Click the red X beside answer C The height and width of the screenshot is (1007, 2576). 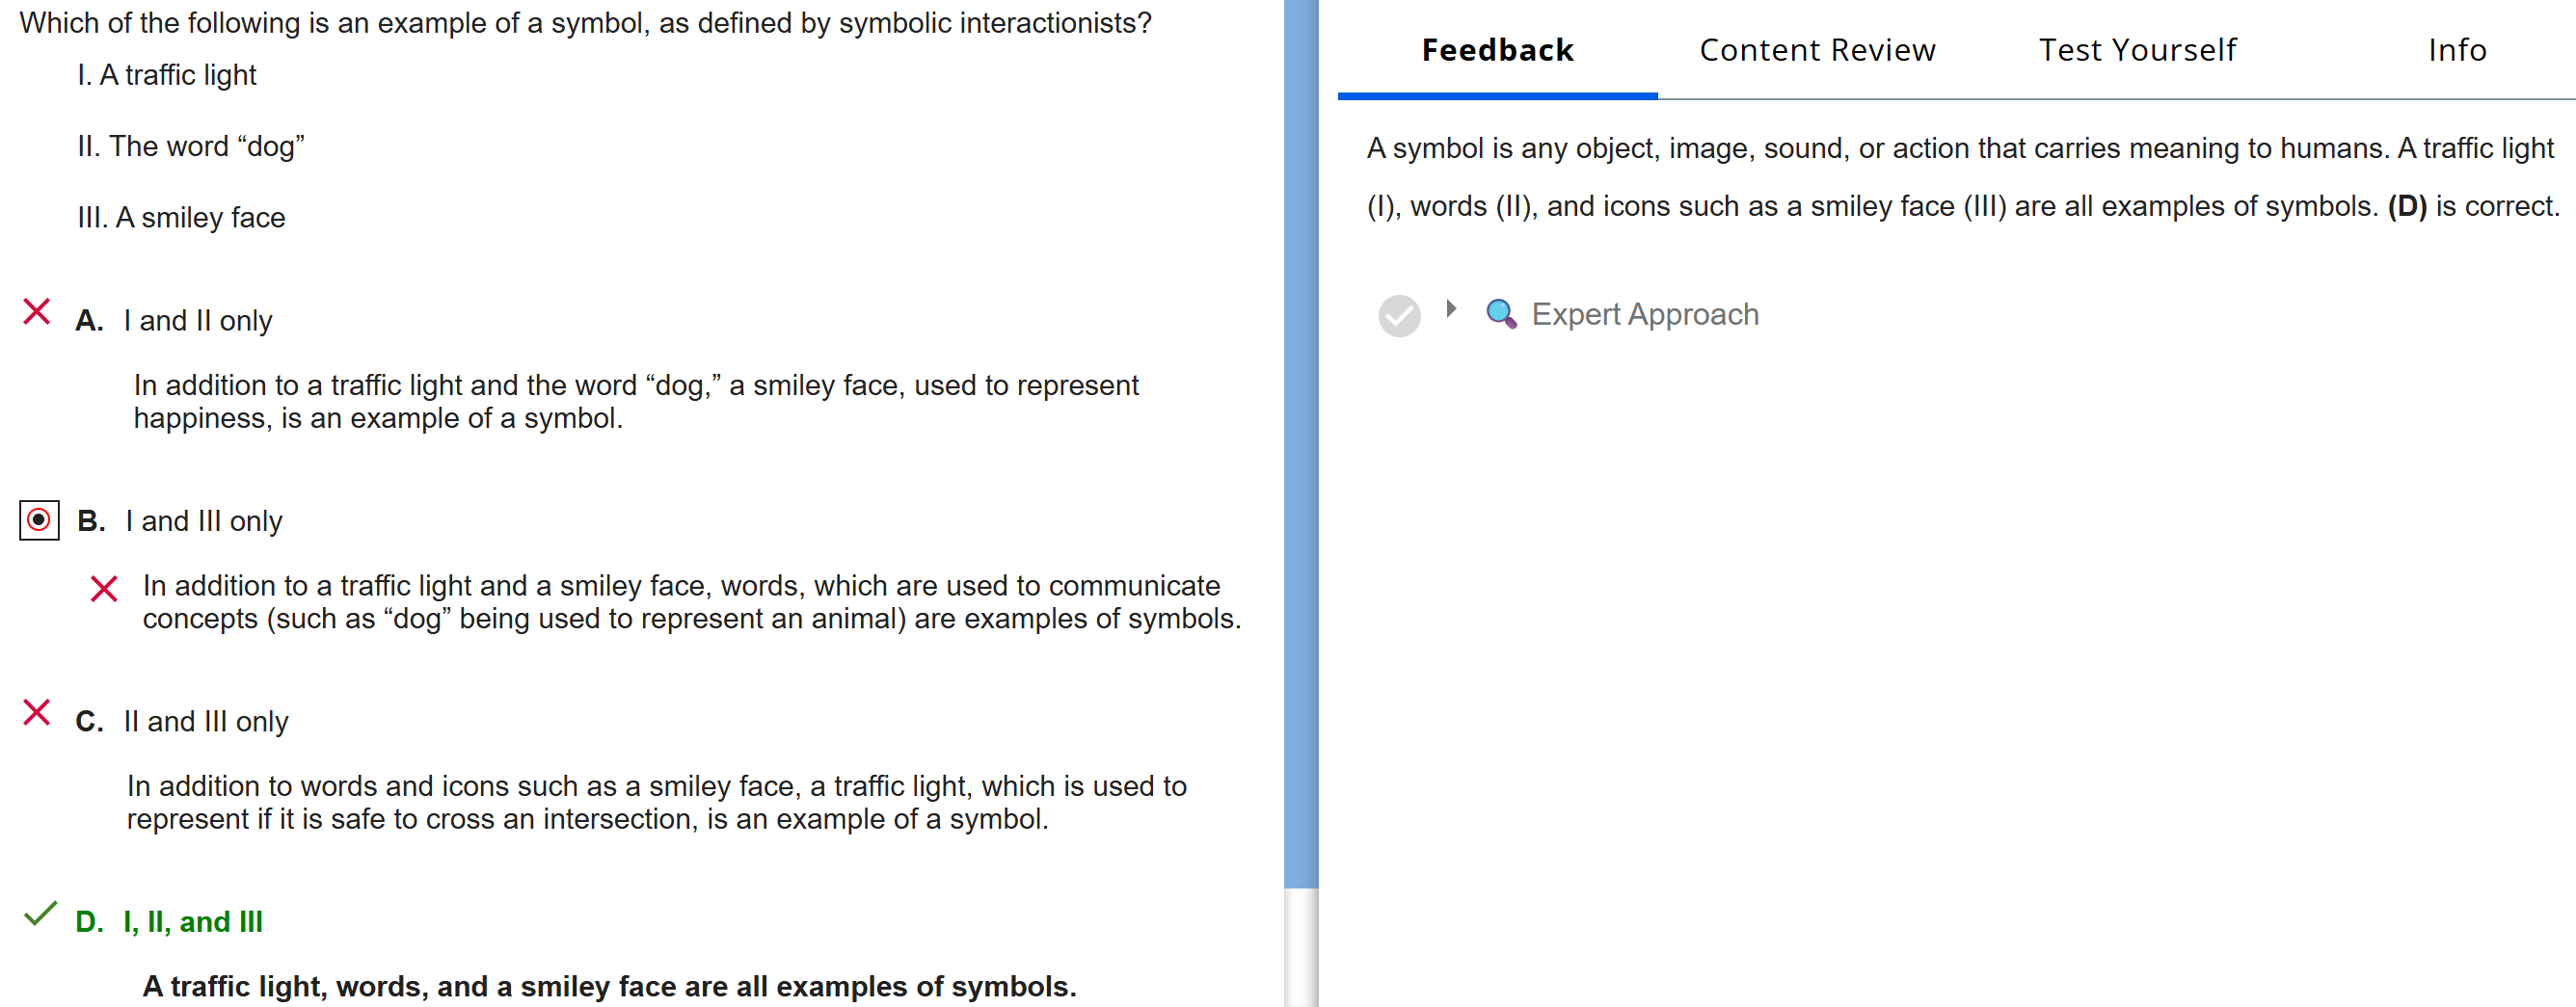point(37,713)
